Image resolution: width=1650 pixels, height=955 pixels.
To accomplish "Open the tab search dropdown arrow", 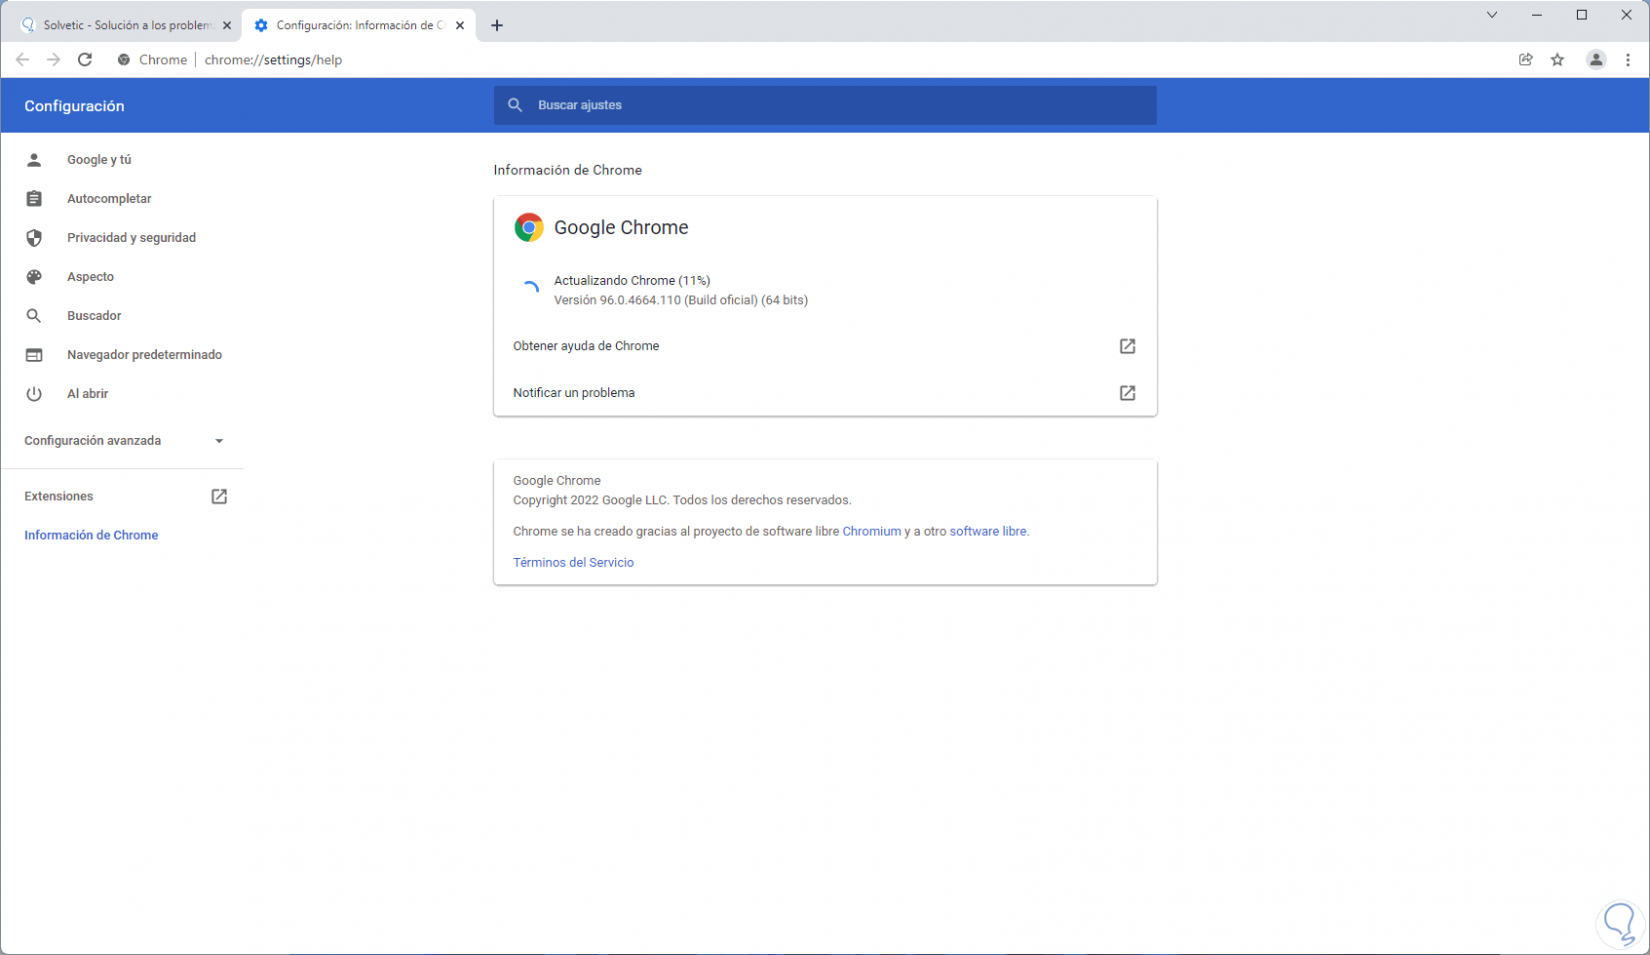I will [1492, 15].
